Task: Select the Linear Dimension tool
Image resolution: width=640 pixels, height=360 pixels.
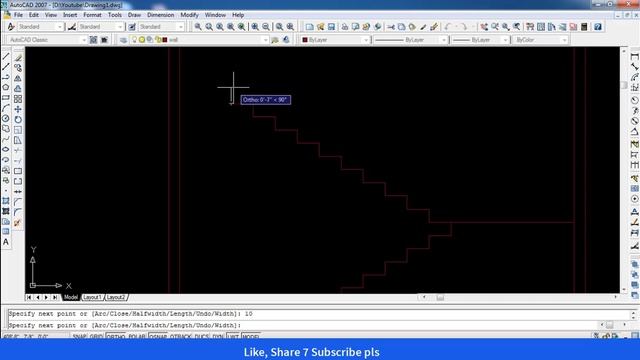Action: pos(634,56)
